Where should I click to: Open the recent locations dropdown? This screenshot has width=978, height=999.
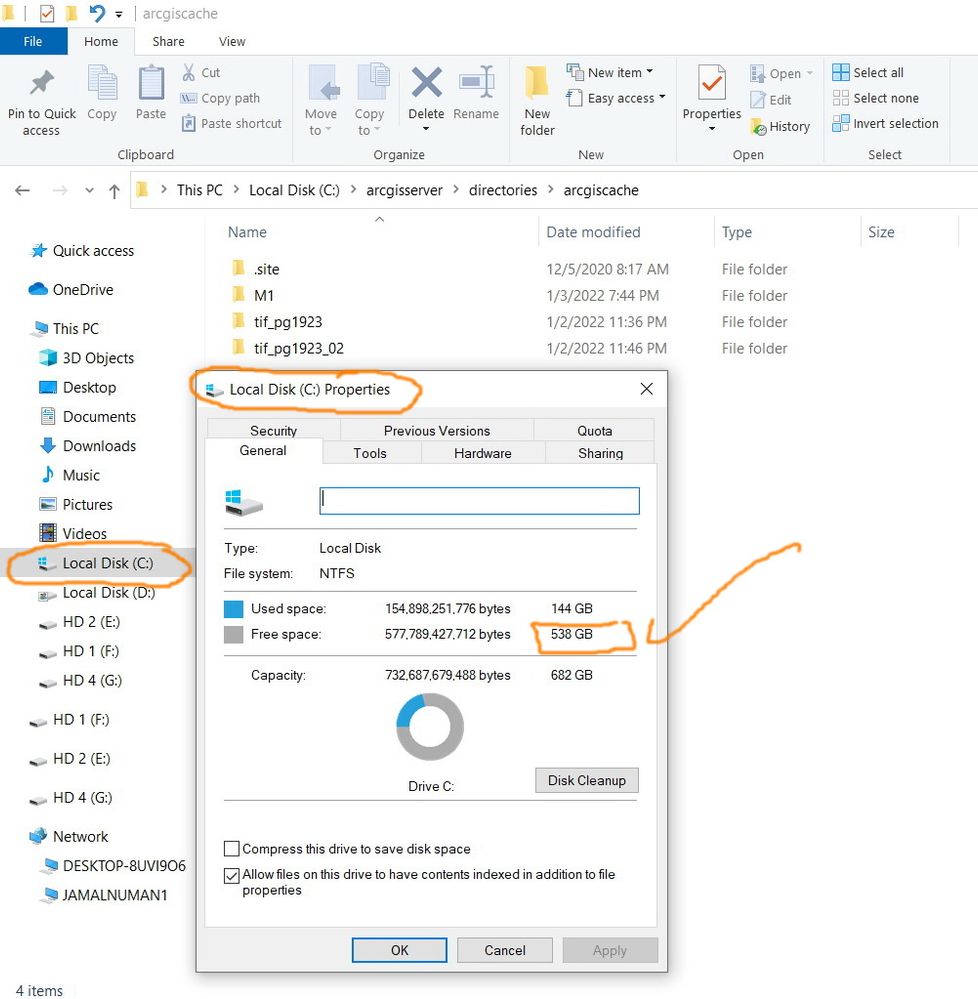(x=89, y=190)
